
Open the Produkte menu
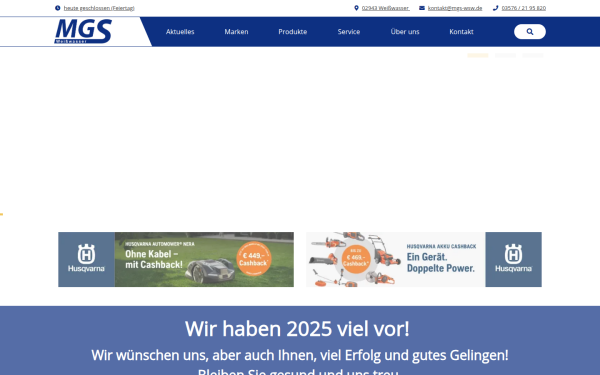pos(292,32)
